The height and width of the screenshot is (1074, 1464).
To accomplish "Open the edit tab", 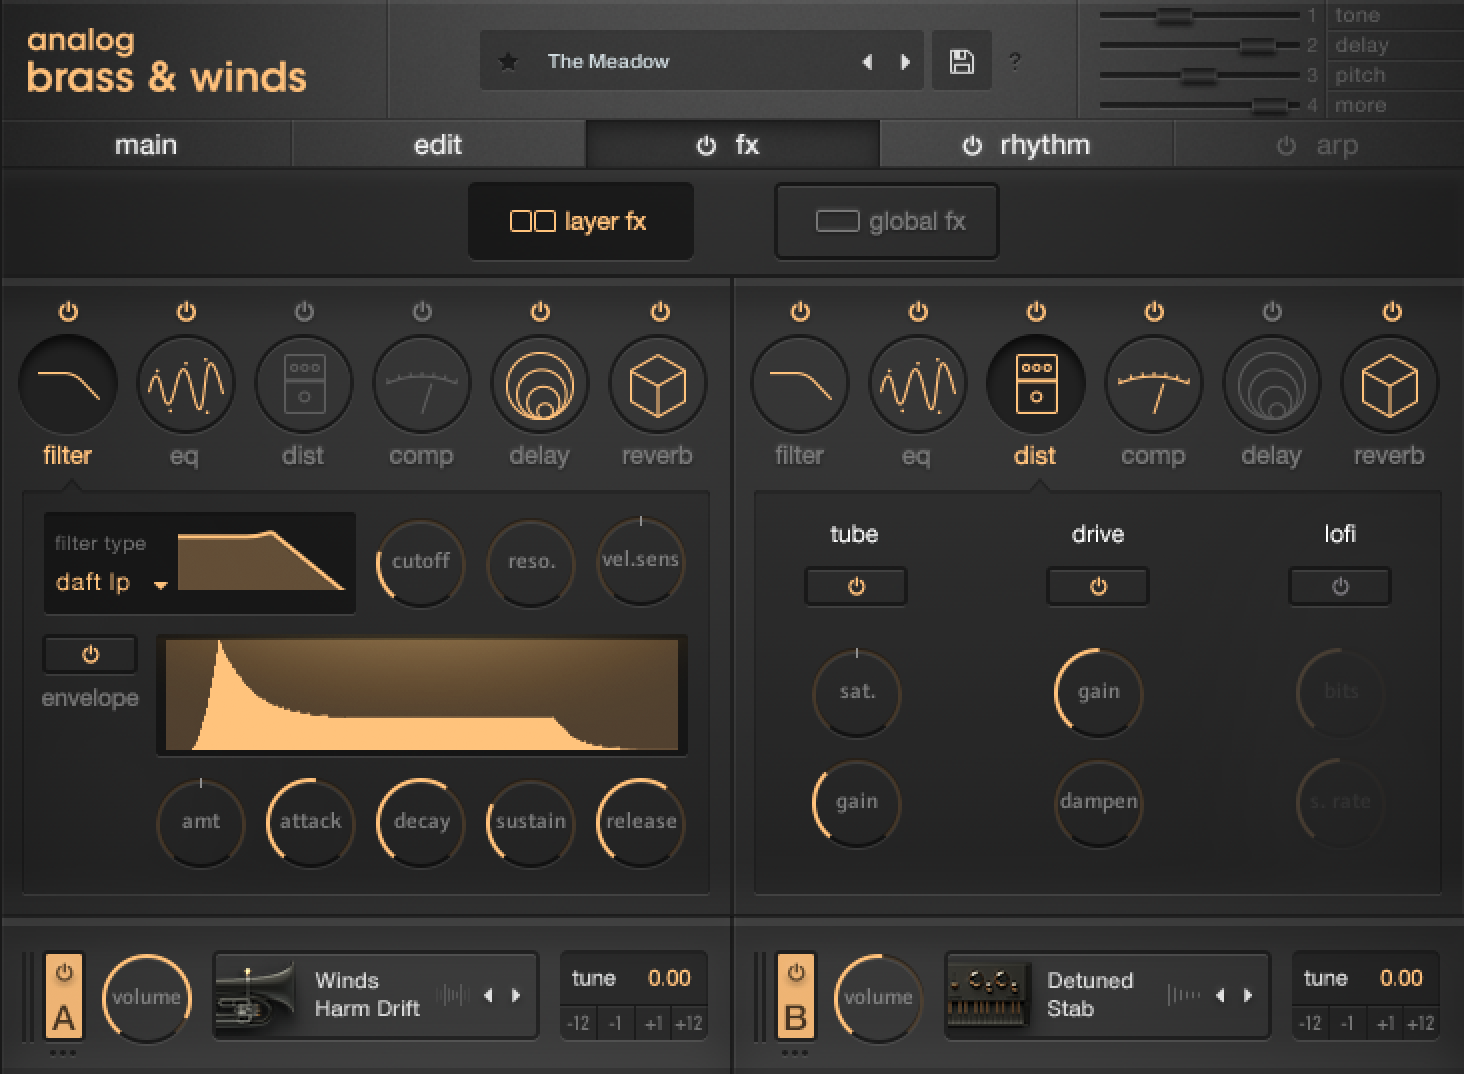I will 438,144.
